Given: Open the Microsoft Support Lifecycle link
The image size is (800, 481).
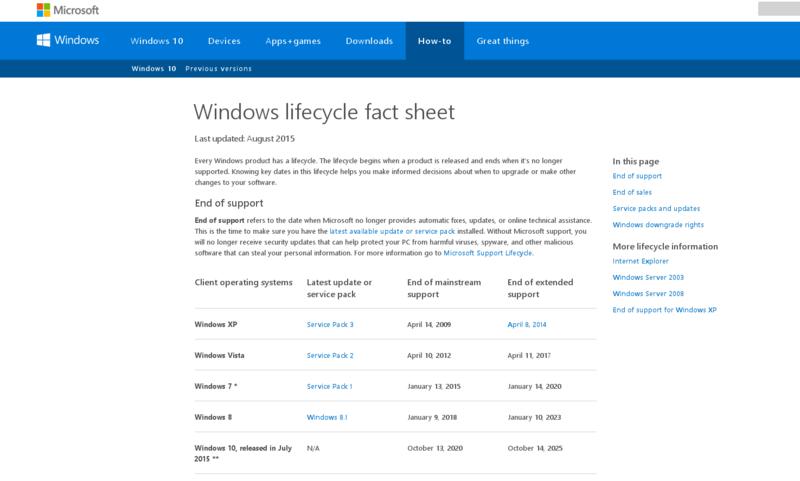Looking at the screenshot, I should (488, 252).
